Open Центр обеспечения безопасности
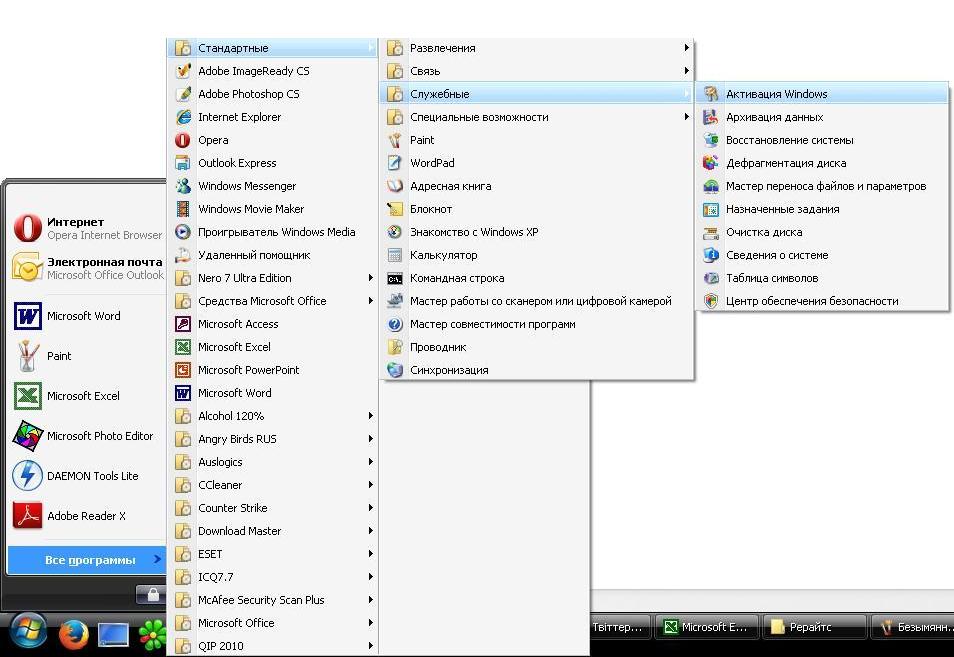This screenshot has width=954, height=657. pos(823,301)
